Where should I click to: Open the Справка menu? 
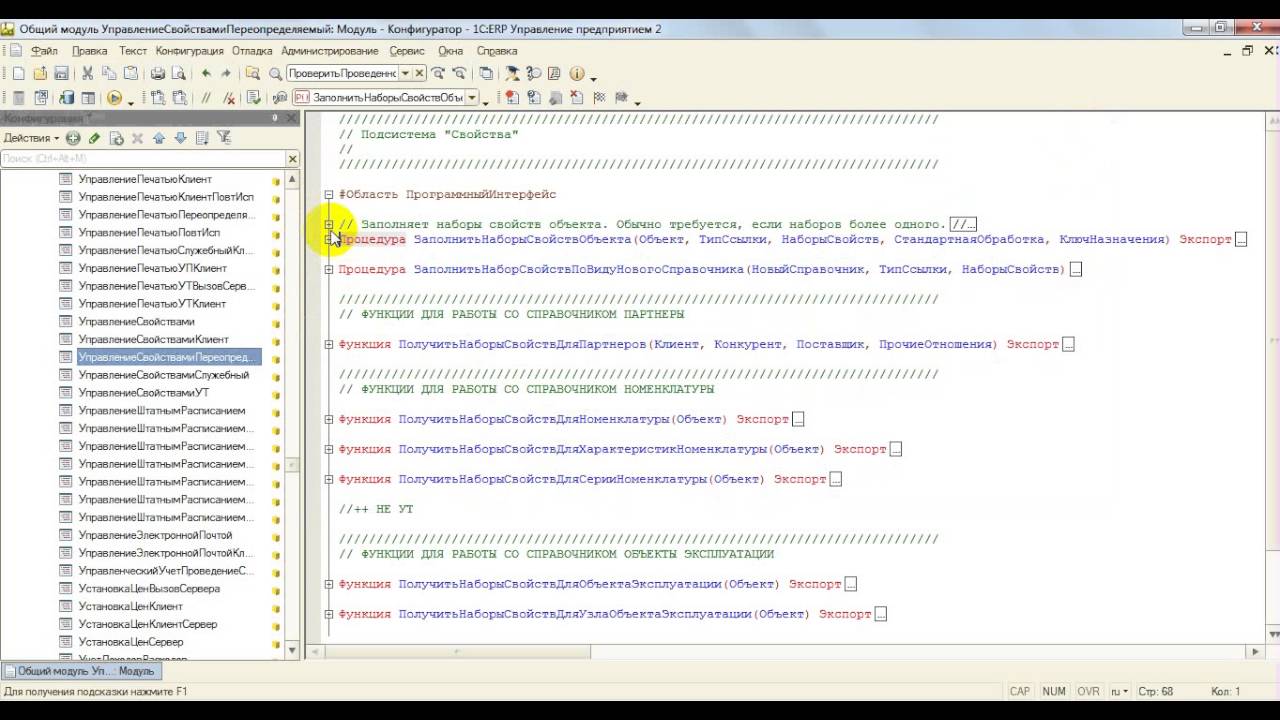point(497,51)
